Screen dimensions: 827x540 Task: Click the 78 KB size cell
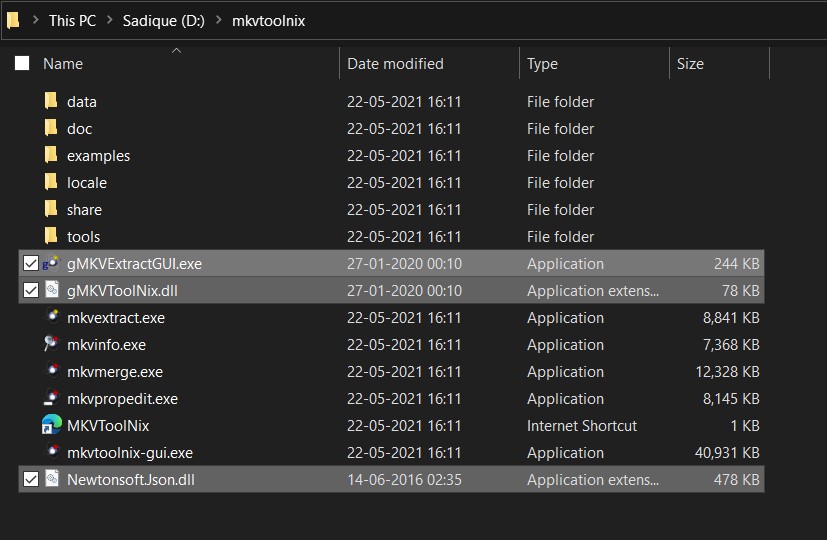pos(741,291)
